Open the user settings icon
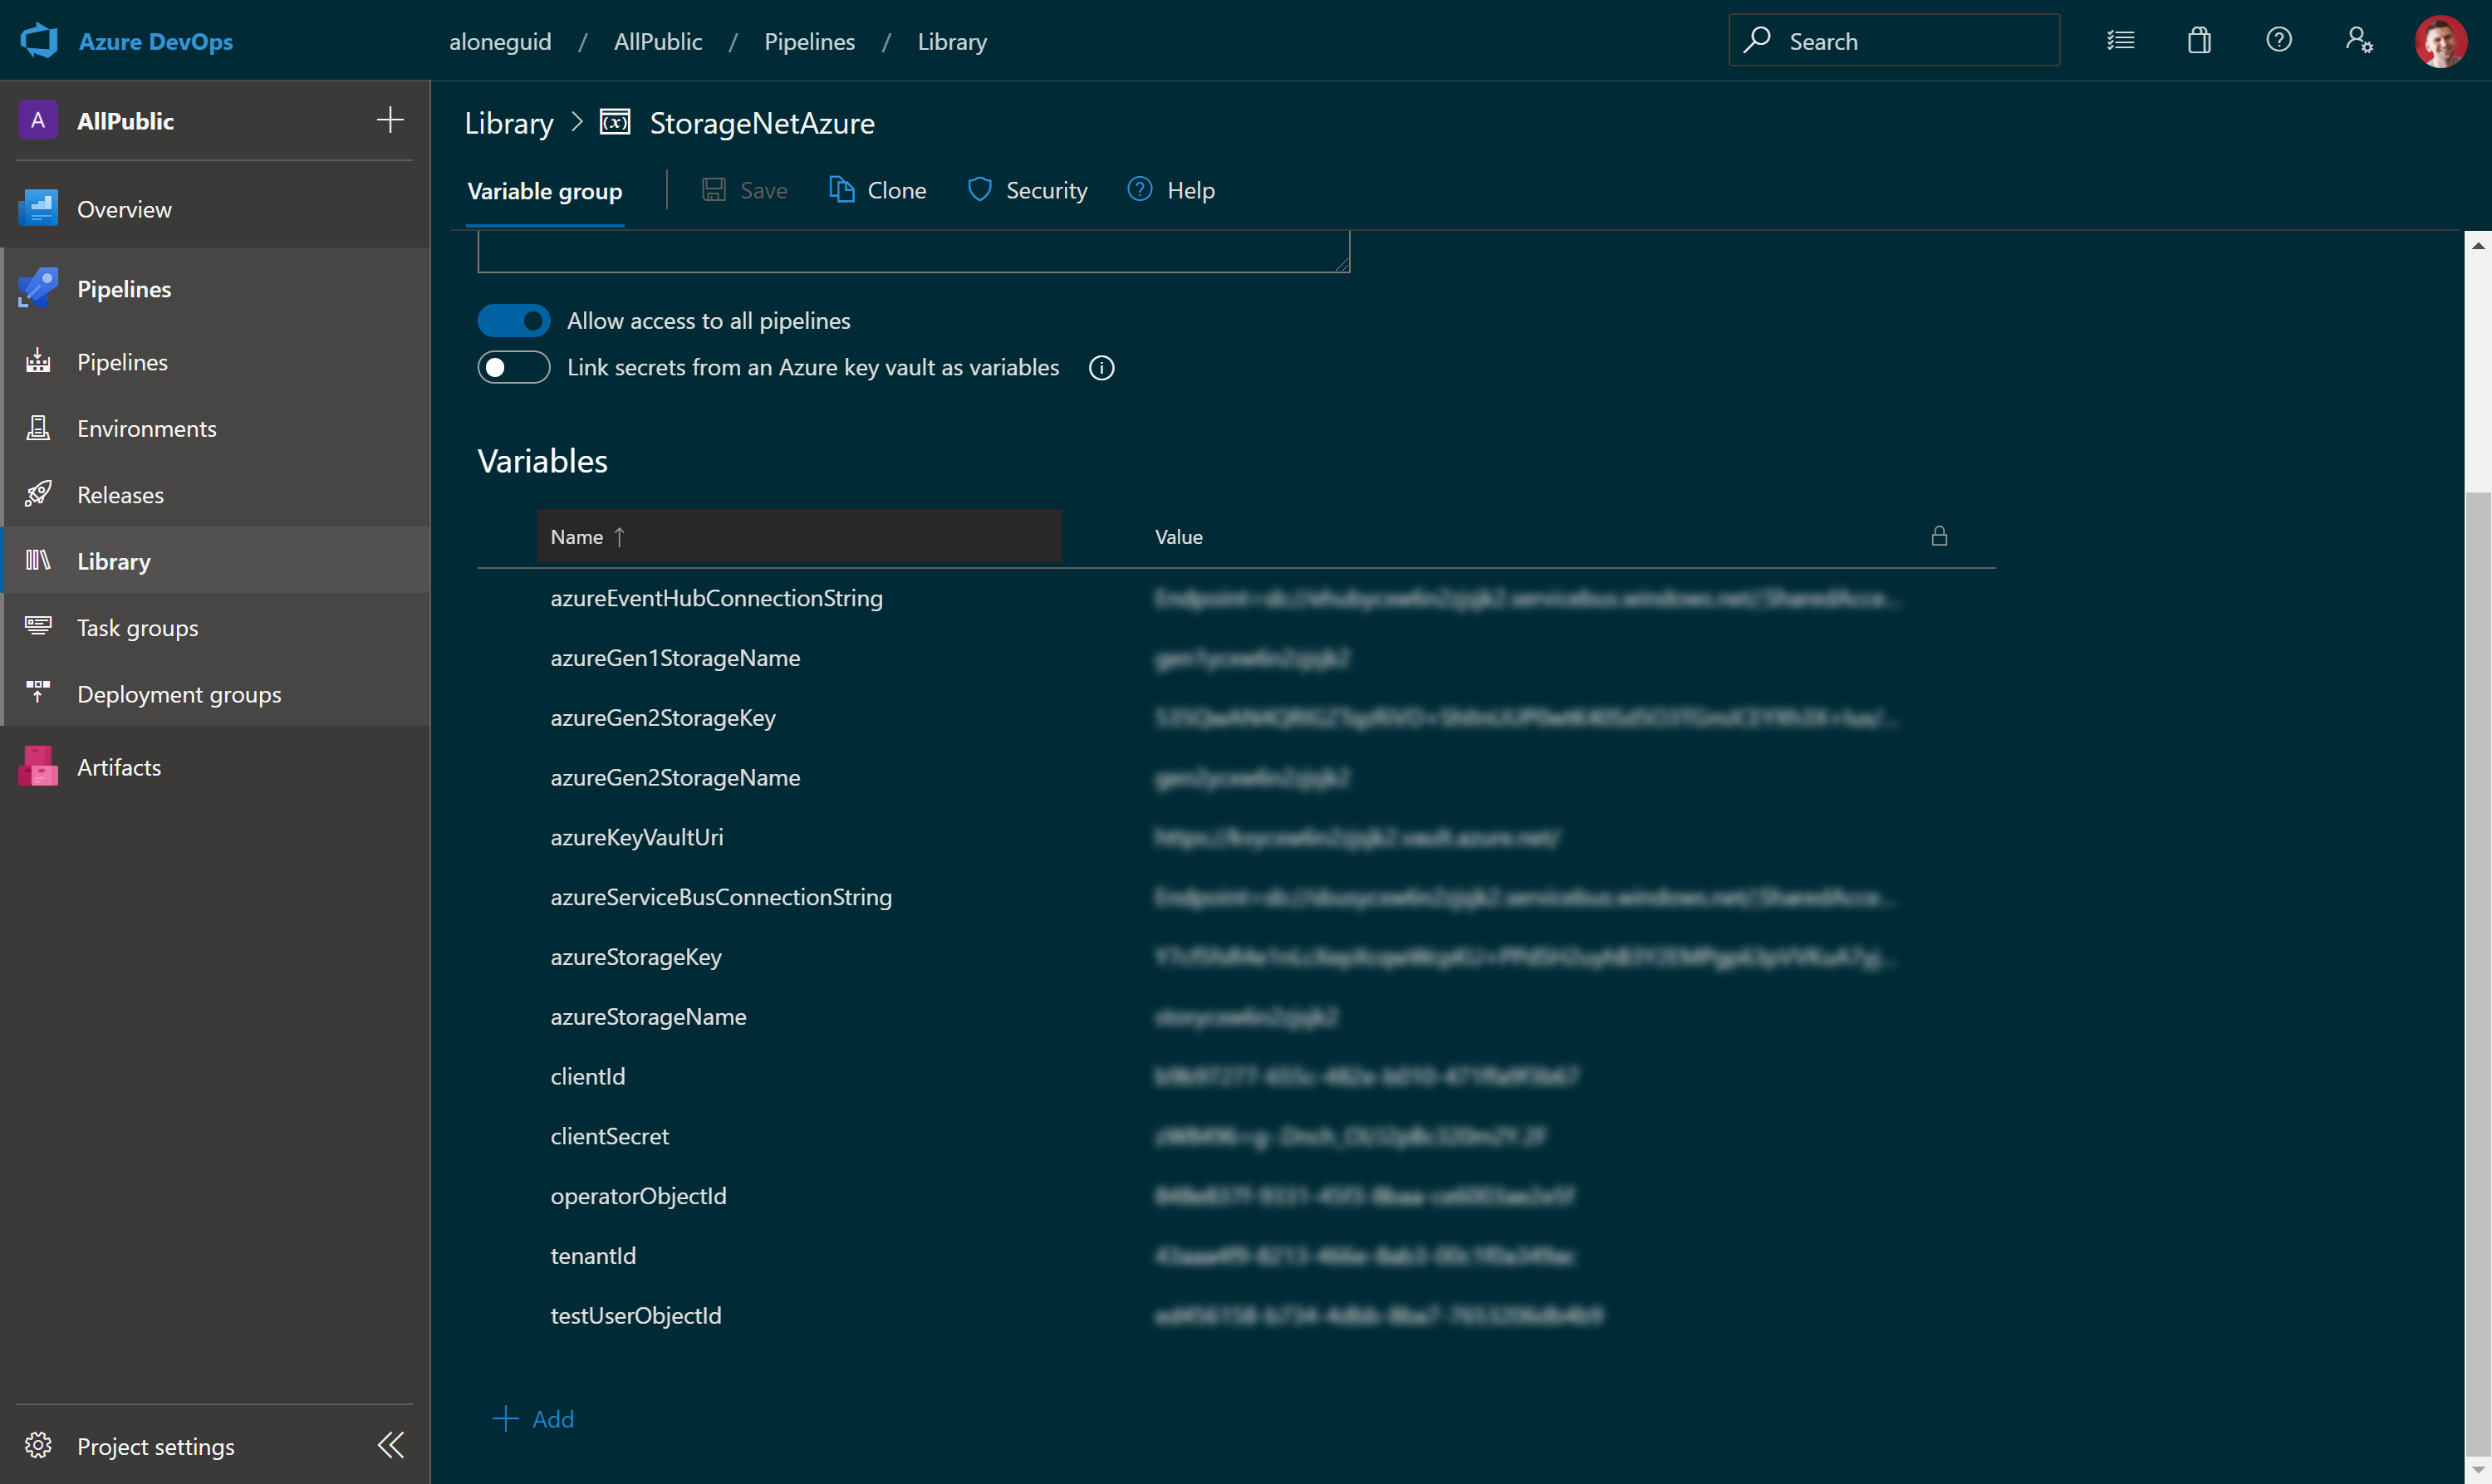2492x1484 pixels. tap(2359, 40)
